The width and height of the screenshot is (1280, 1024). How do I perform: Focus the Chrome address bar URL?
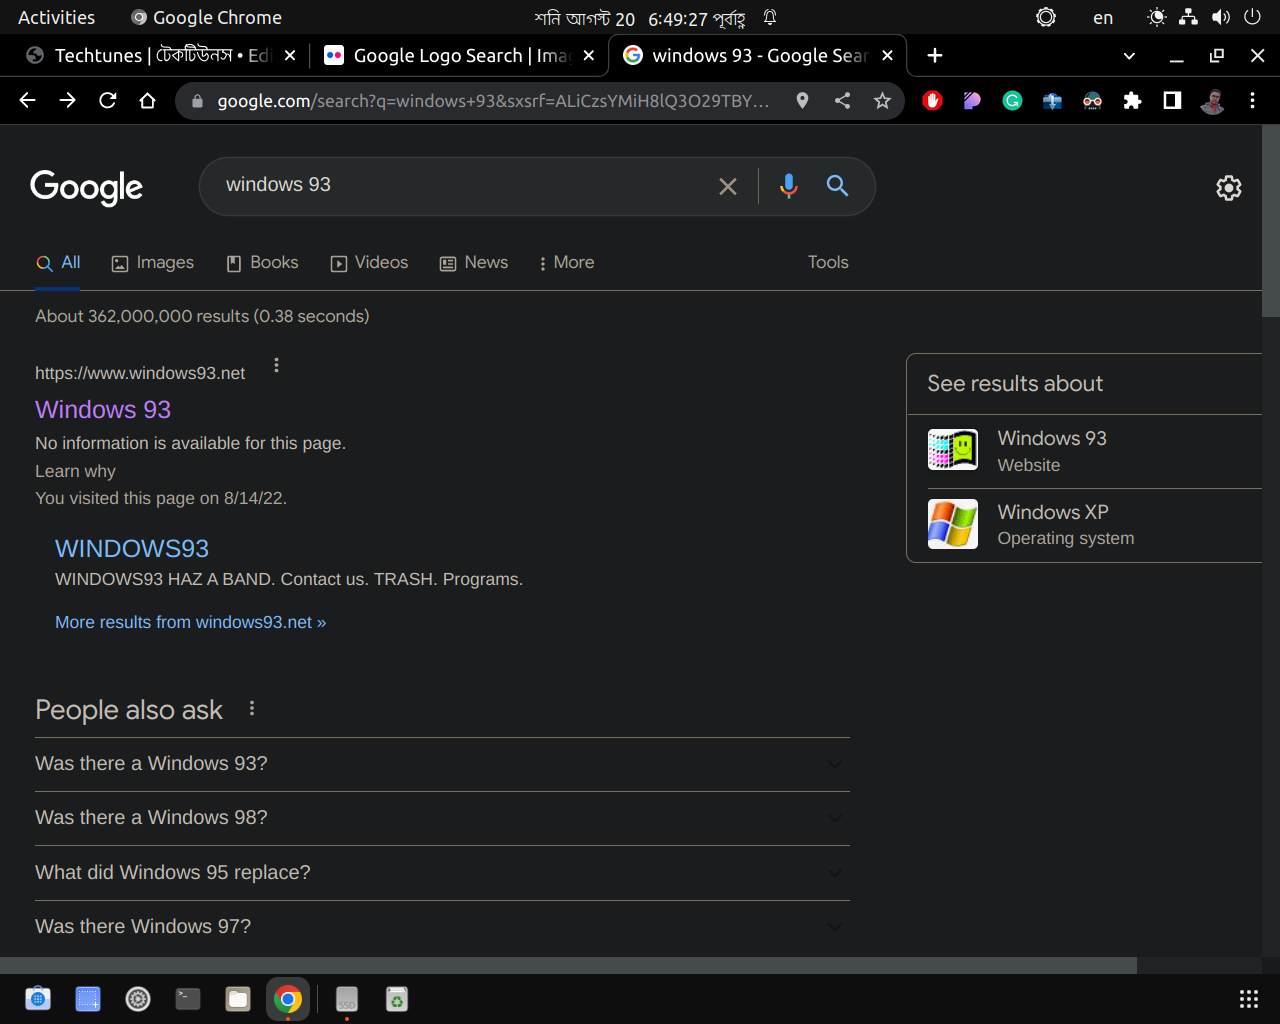coord(494,101)
